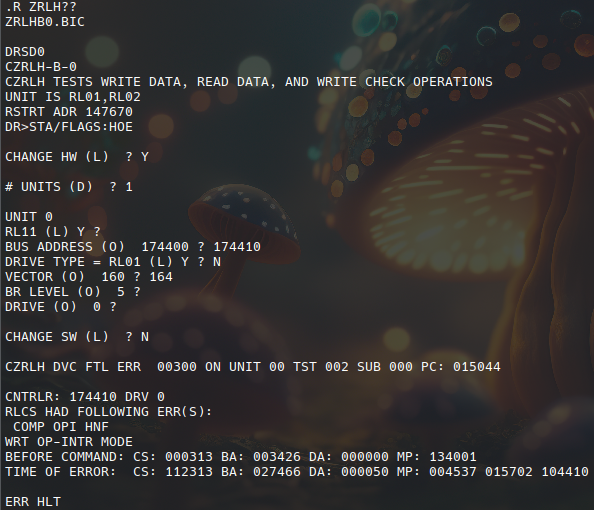Click the DRSD0 text line
The height and width of the screenshot is (510, 594).
(25, 52)
